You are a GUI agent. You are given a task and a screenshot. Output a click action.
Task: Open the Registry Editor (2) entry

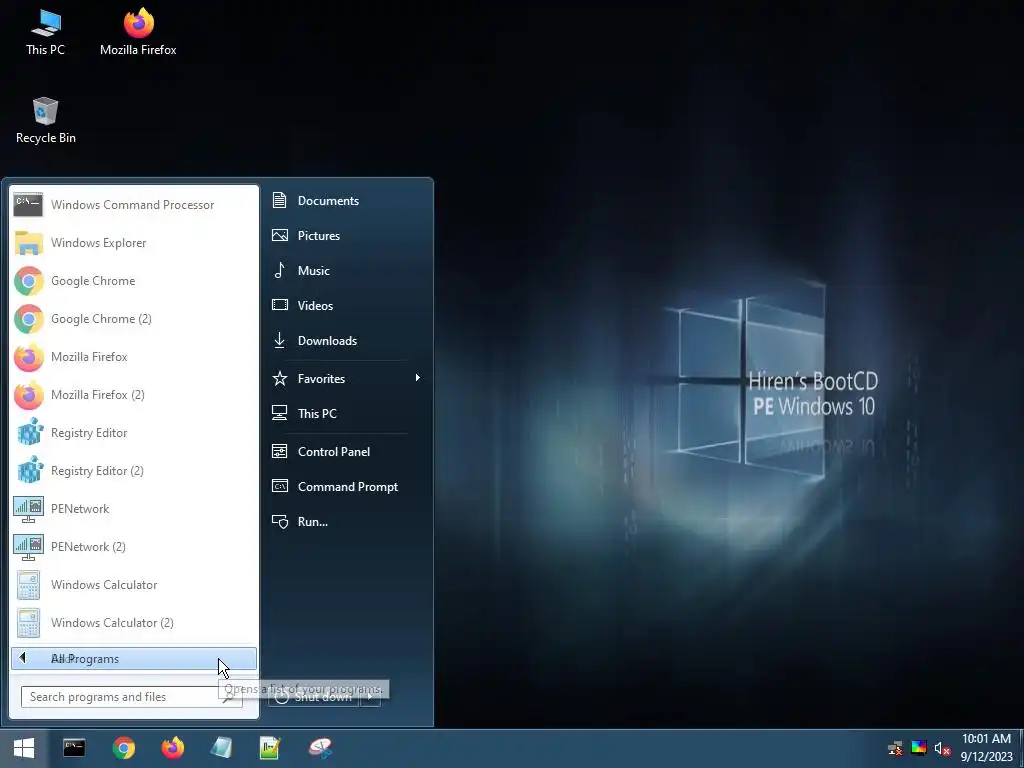pyautogui.click(x=134, y=471)
